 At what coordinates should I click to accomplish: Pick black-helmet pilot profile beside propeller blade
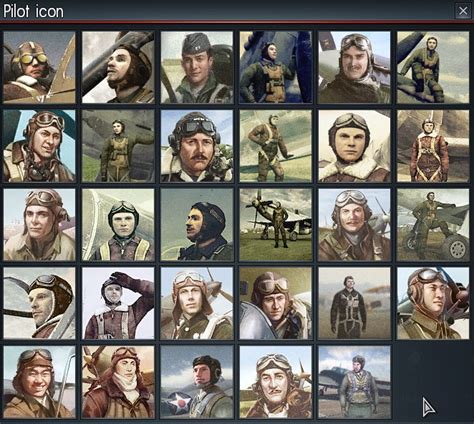(x=39, y=303)
